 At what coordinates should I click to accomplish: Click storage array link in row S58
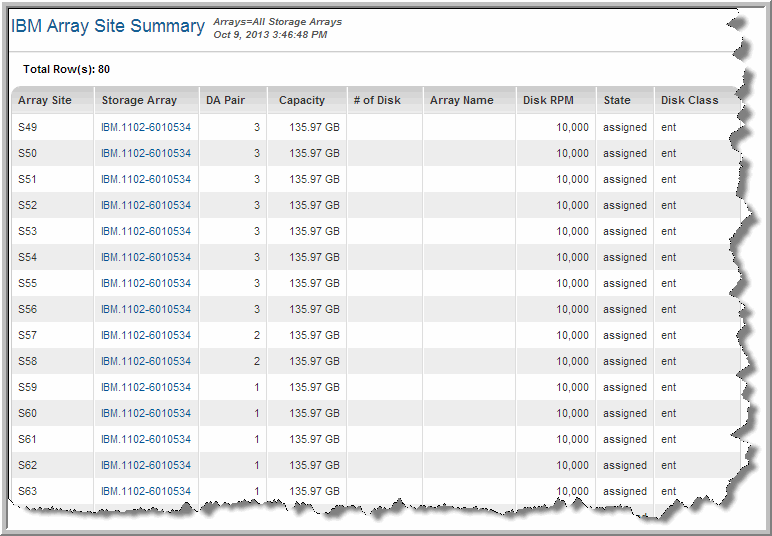pos(146,362)
